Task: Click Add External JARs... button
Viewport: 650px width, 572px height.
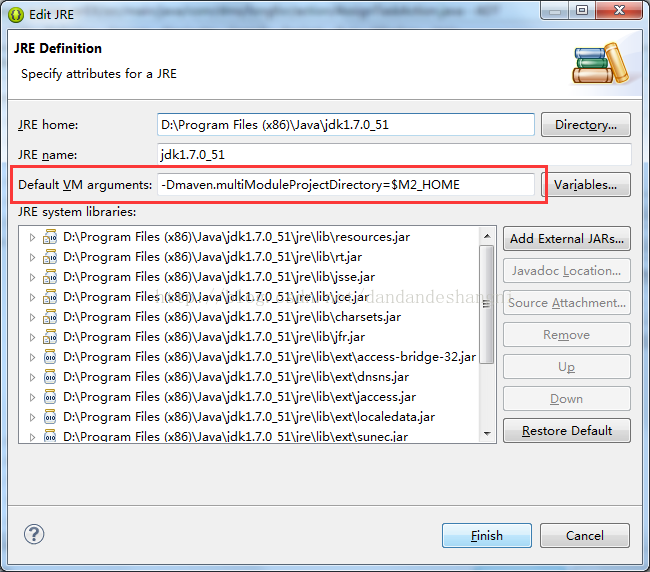Action: (567, 239)
